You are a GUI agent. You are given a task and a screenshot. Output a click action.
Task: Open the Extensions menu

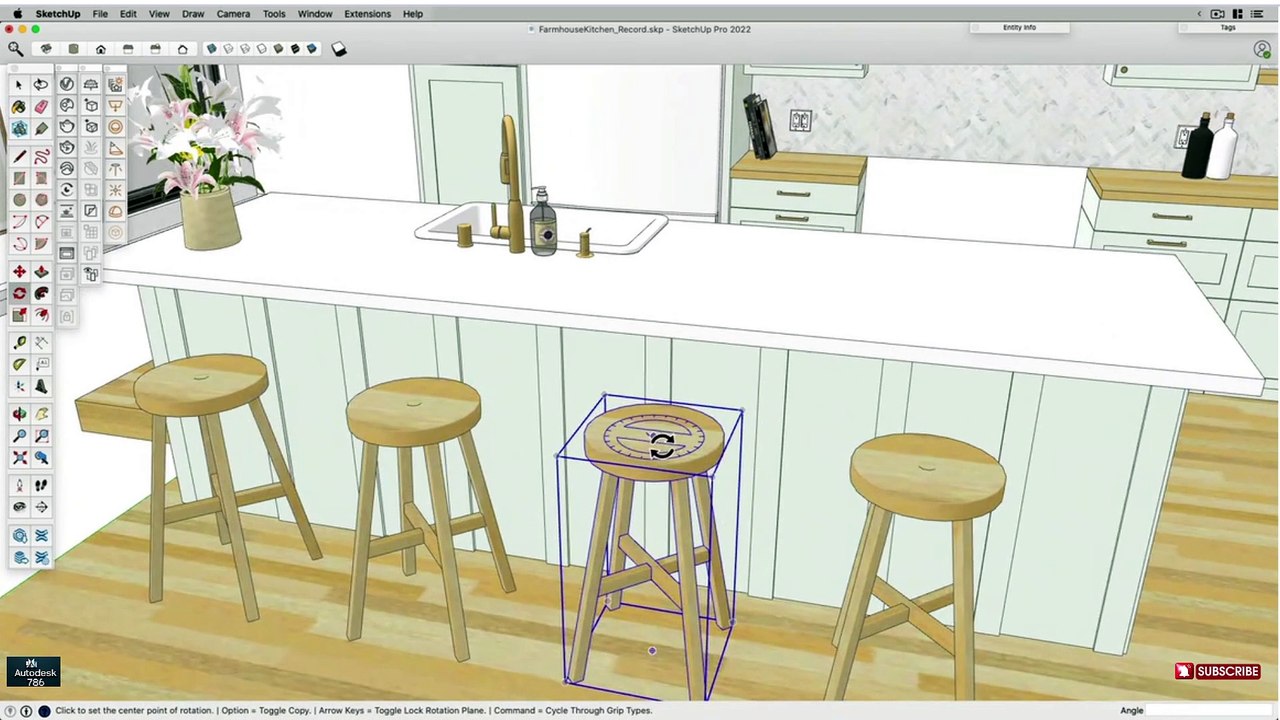[367, 14]
